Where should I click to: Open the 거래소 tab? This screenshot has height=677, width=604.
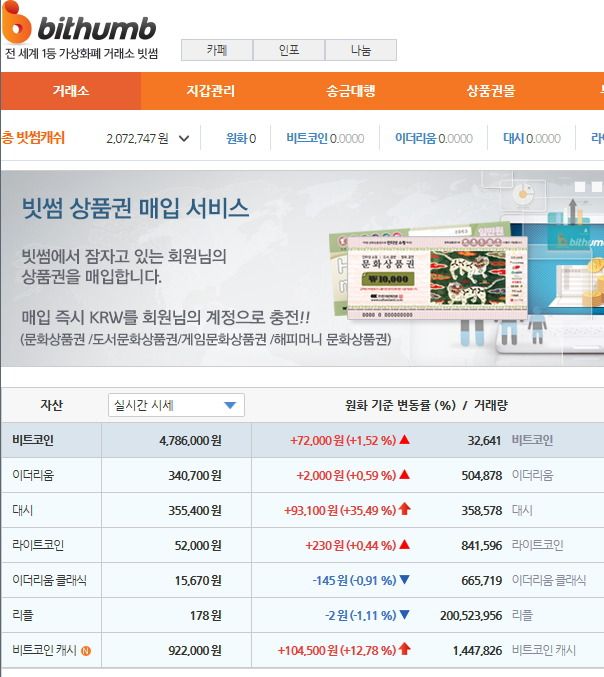pos(71,91)
